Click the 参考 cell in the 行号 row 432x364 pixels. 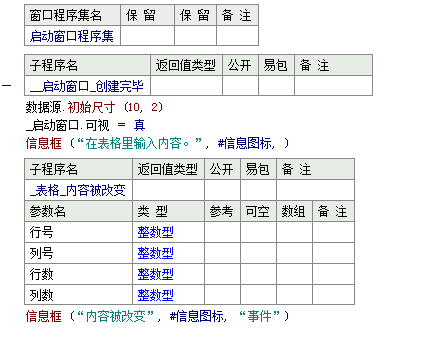pos(223,232)
